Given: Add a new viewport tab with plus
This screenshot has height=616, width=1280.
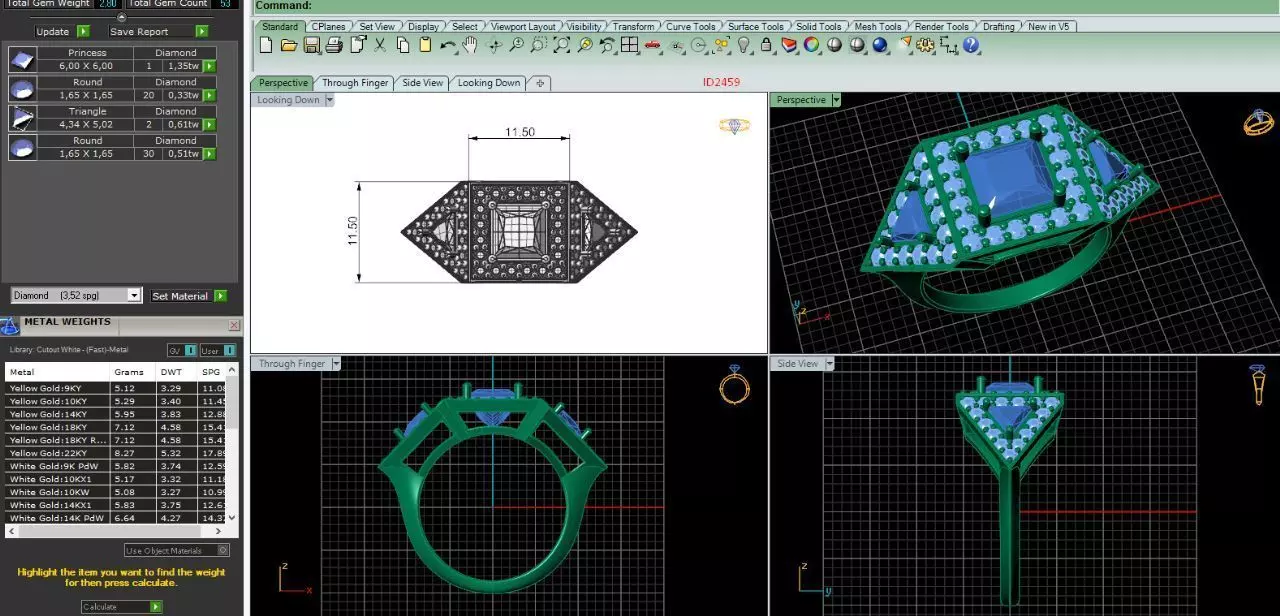Looking at the screenshot, I should tap(540, 83).
